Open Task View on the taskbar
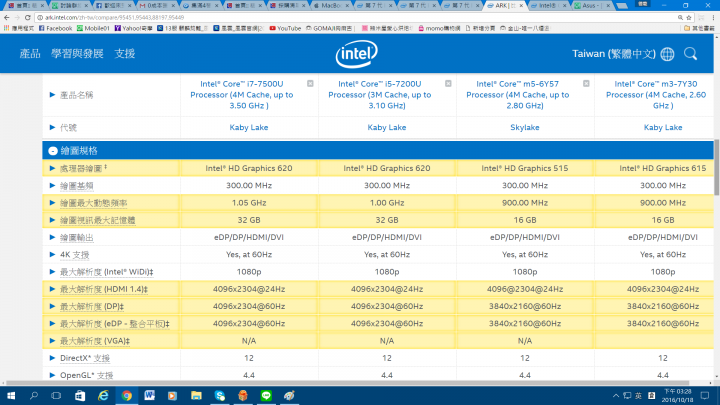Viewport: 720px width, 405px height. pos(56,395)
